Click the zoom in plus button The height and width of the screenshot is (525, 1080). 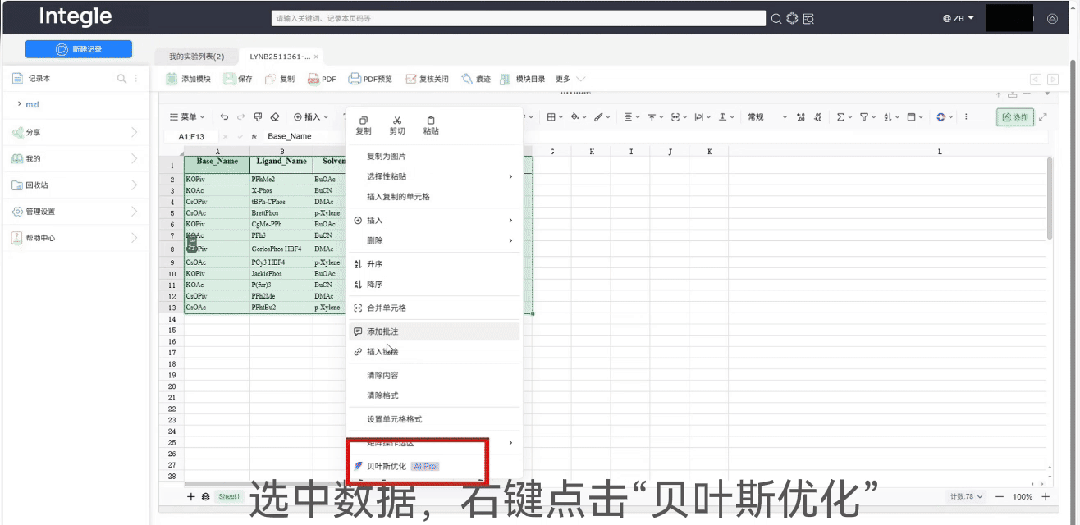[1046, 496]
